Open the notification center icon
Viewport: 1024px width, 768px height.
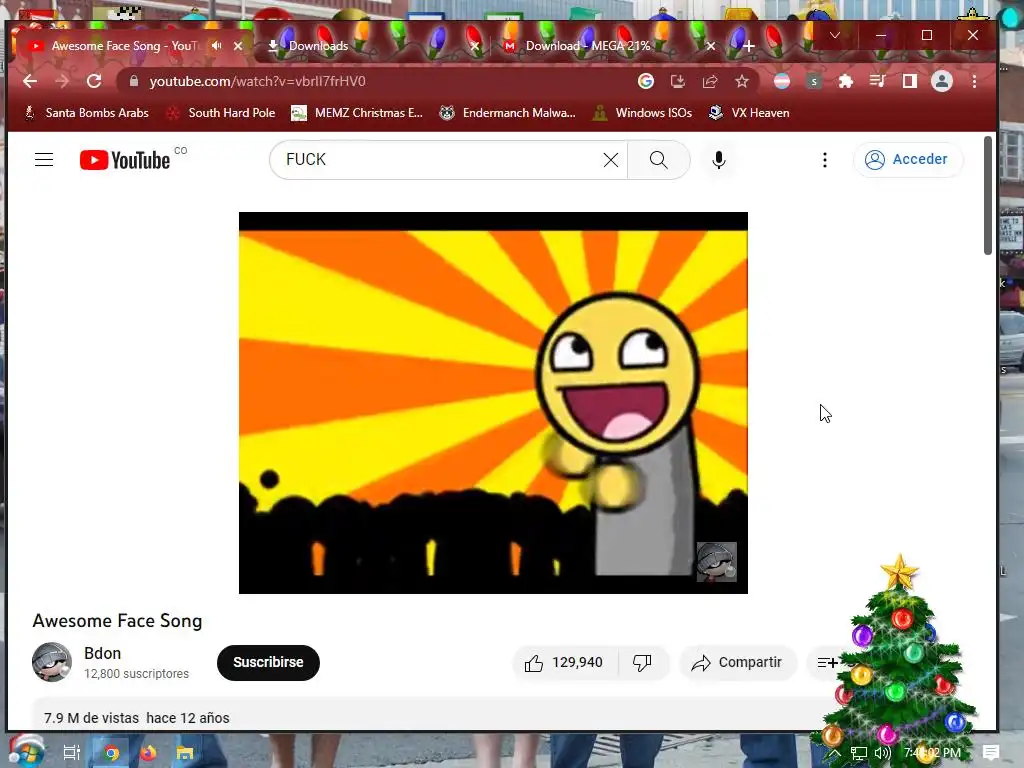tap(991, 753)
